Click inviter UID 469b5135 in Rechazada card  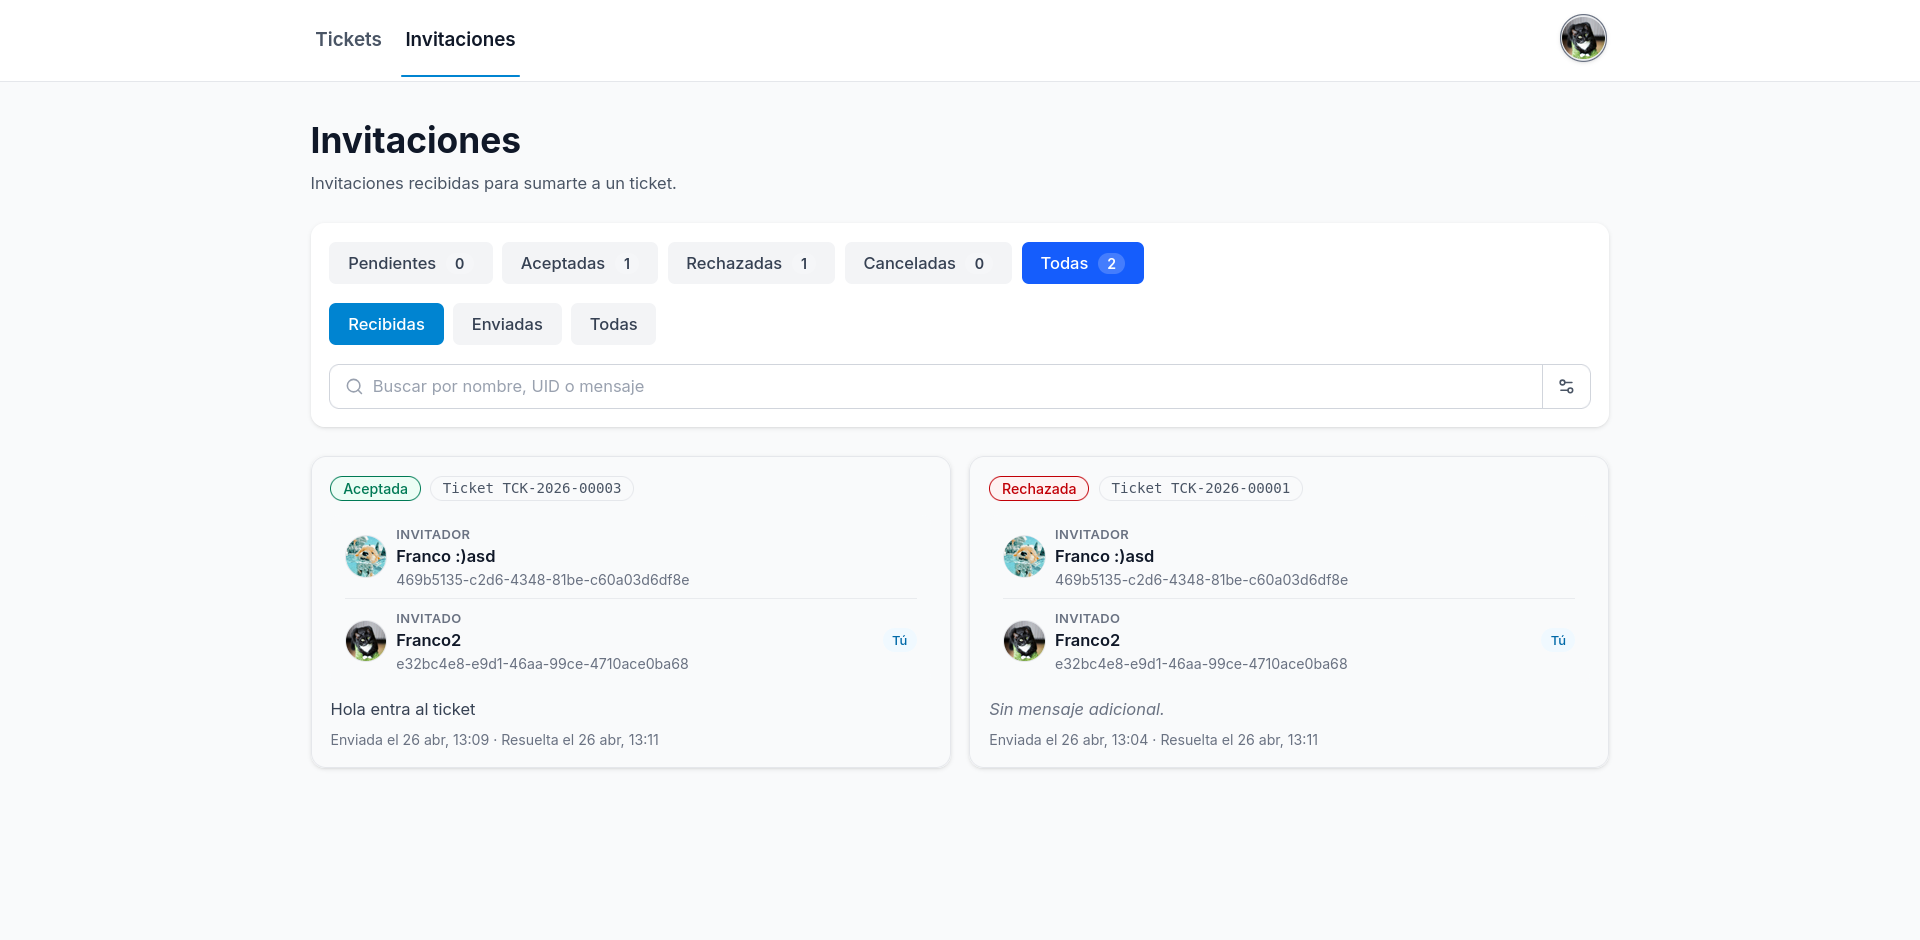coord(1201,580)
